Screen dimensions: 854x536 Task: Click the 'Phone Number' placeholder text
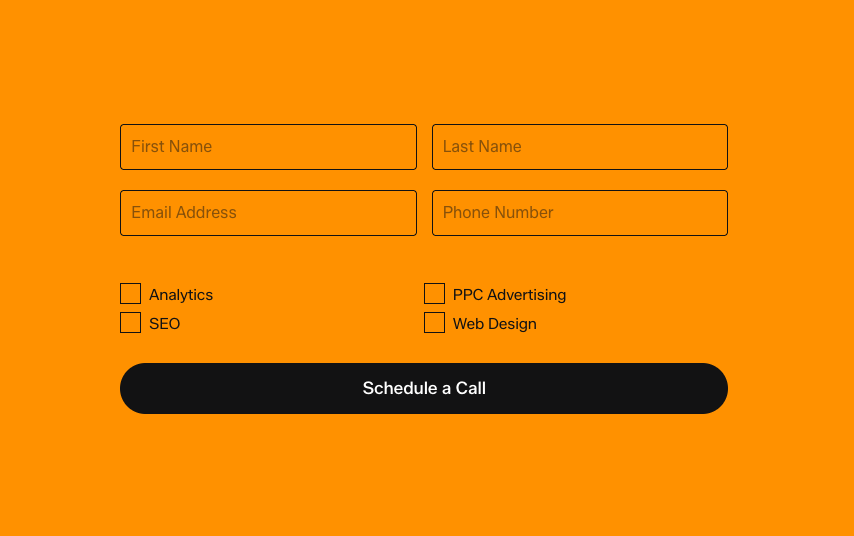point(498,213)
